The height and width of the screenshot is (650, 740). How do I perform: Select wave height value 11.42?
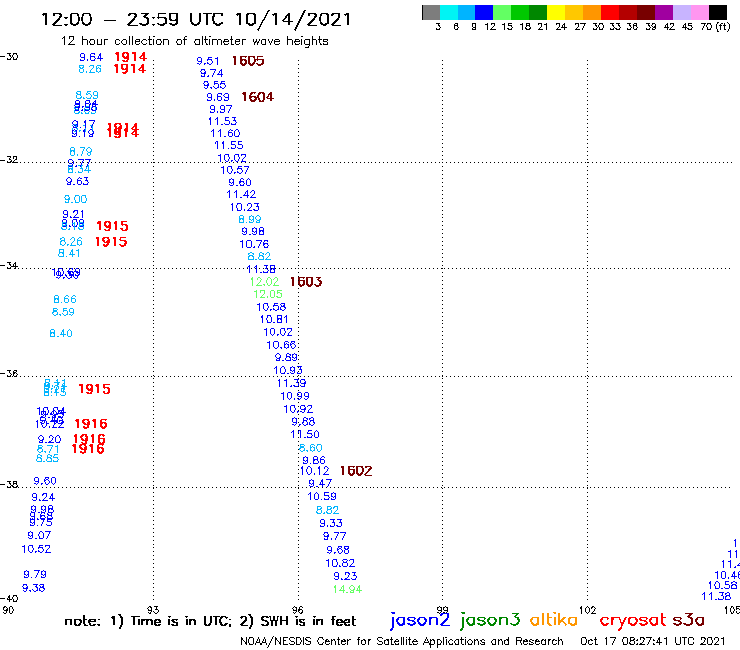click(241, 194)
